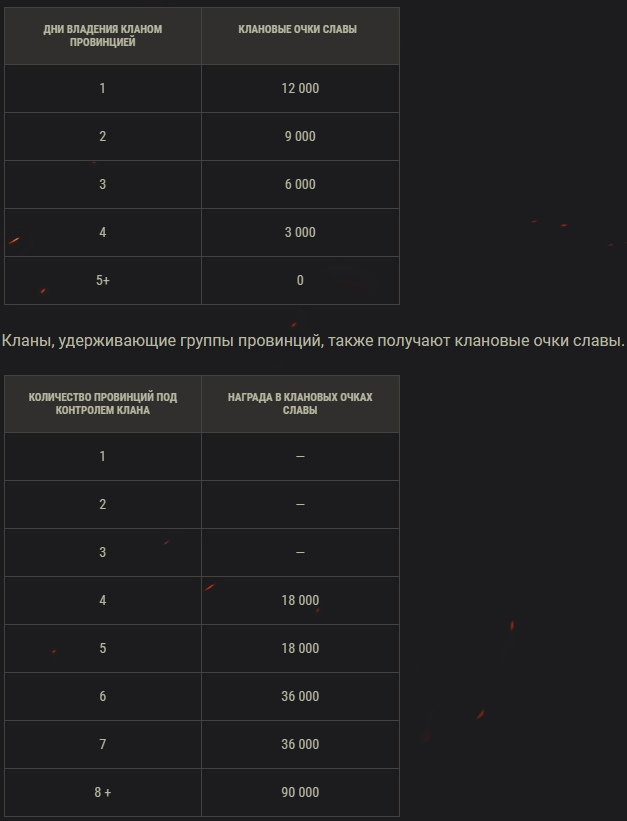Click the "8 +" provinces cell
The image size is (627, 821).
point(103,793)
